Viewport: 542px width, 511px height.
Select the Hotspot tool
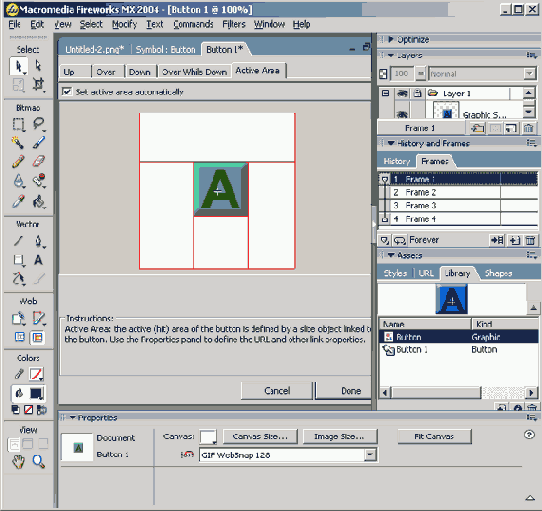pyautogui.click(x=18, y=318)
